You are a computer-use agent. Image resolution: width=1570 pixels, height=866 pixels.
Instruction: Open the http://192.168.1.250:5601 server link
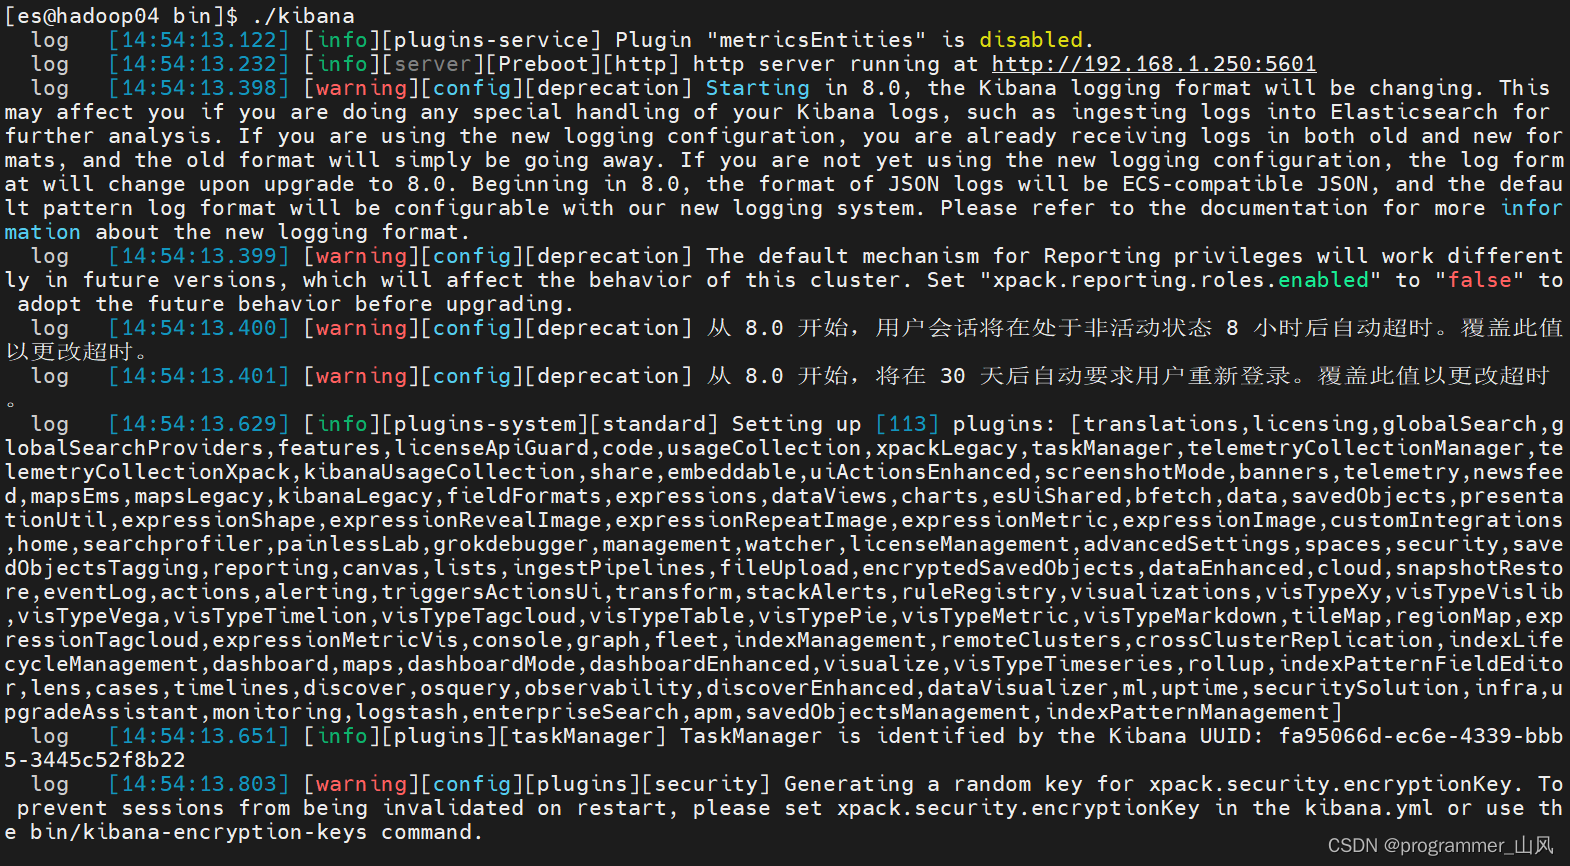1154,64
